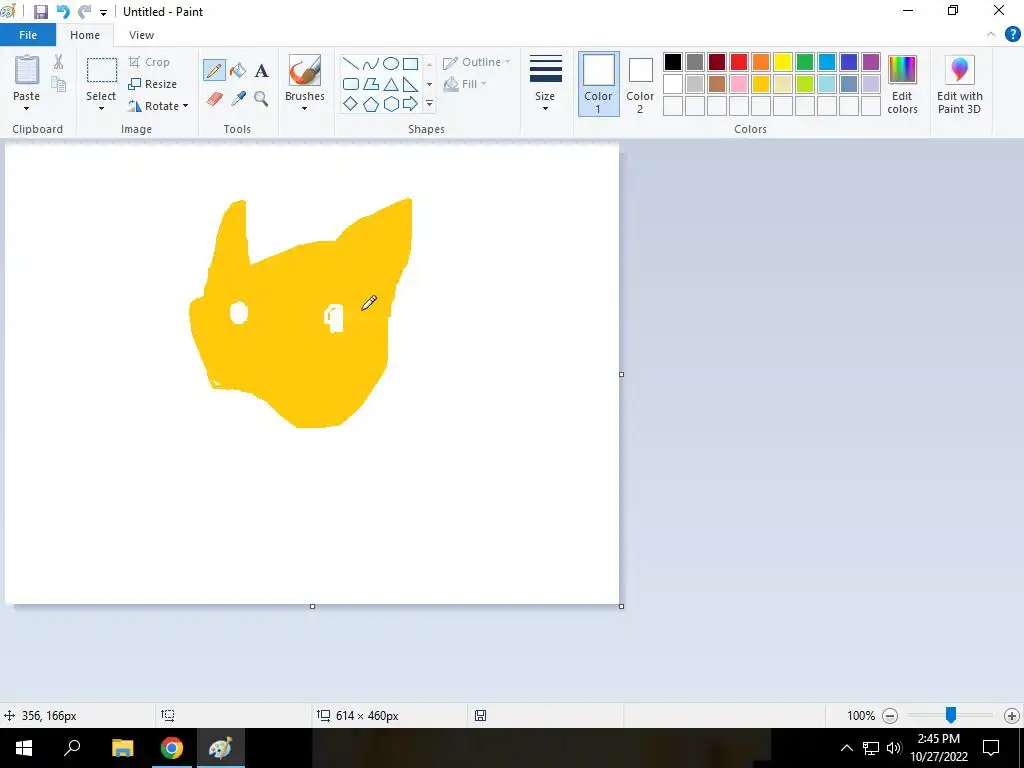Screen dimensions: 1024x768
Task: Click the Save icon in title bar
Action: (x=40, y=12)
